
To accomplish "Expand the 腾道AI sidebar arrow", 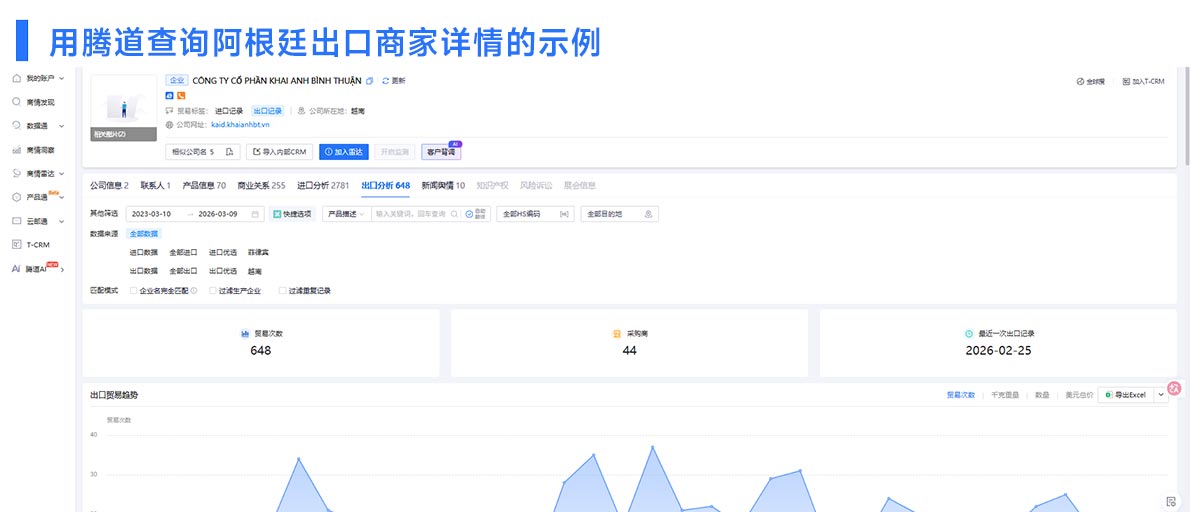I will click(x=62, y=269).
